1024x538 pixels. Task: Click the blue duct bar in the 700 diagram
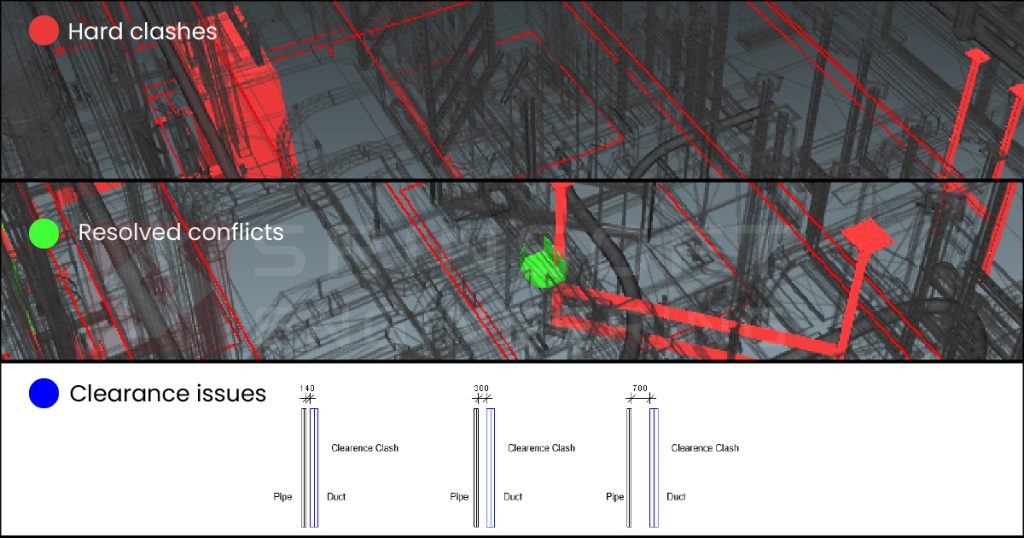click(x=654, y=467)
